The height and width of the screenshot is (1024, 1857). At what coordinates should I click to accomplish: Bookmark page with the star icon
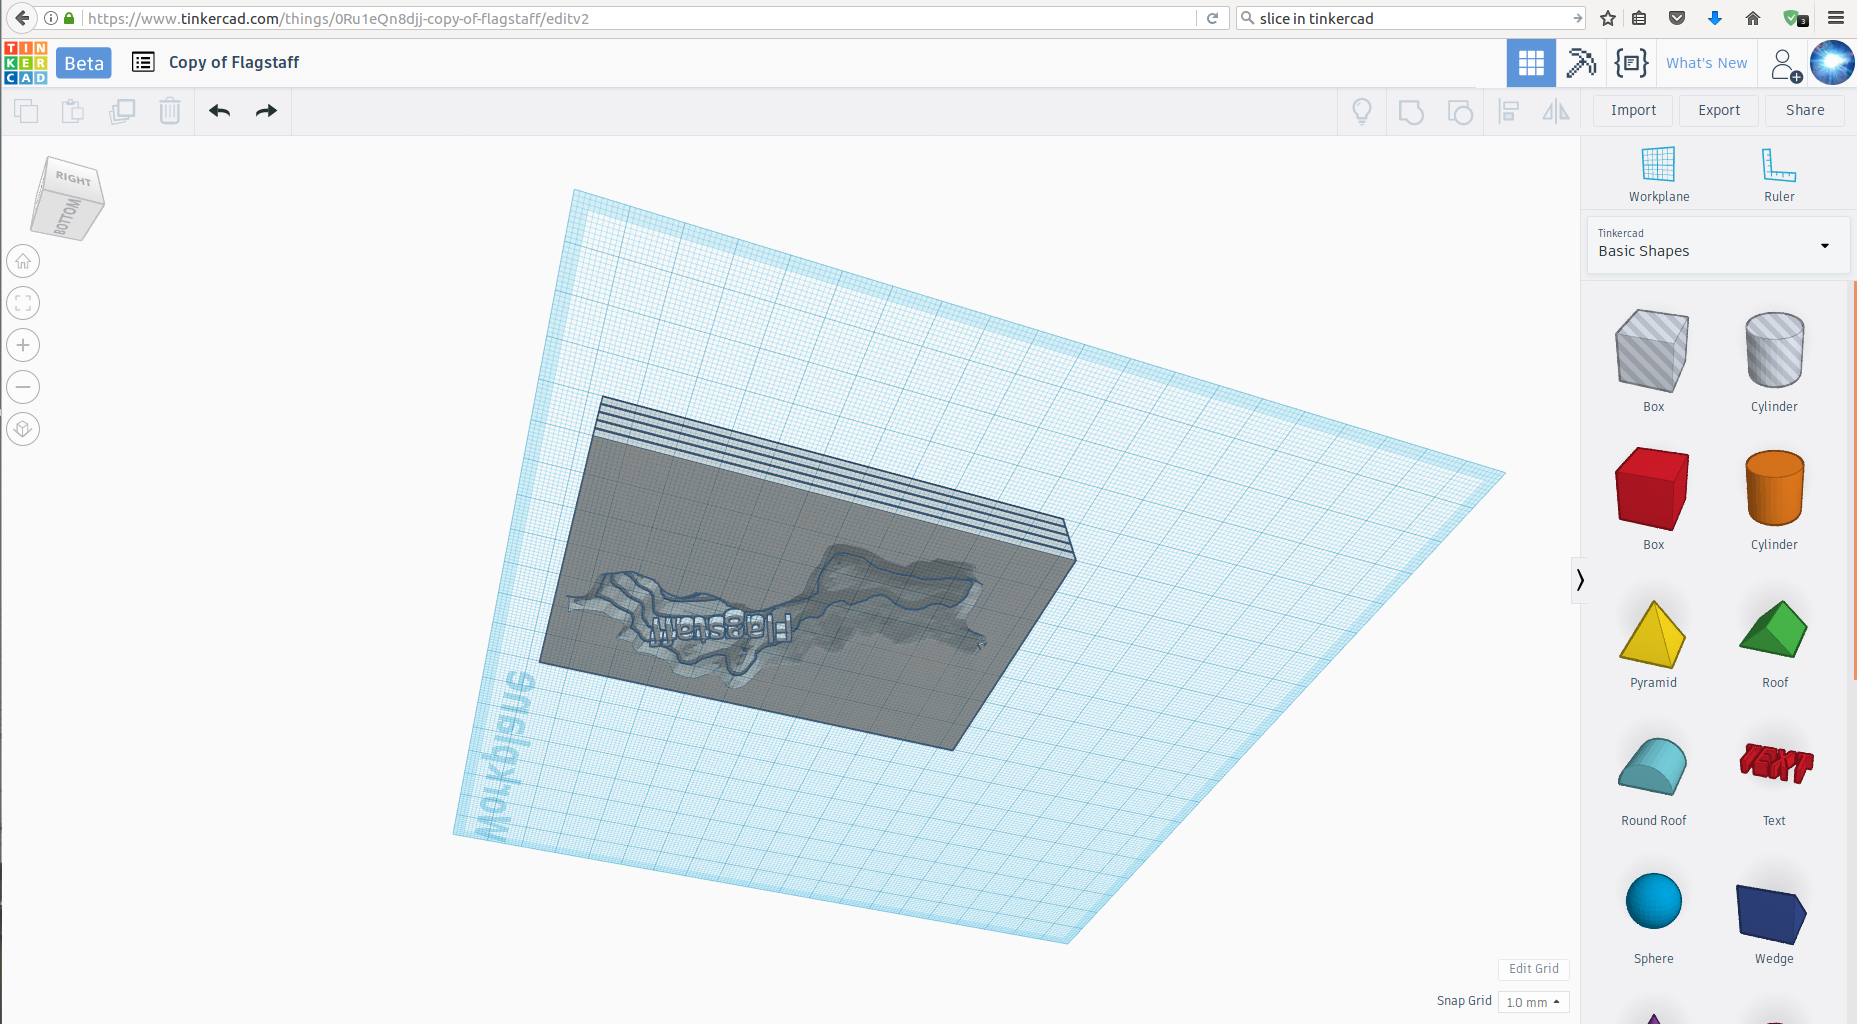coord(1608,18)
